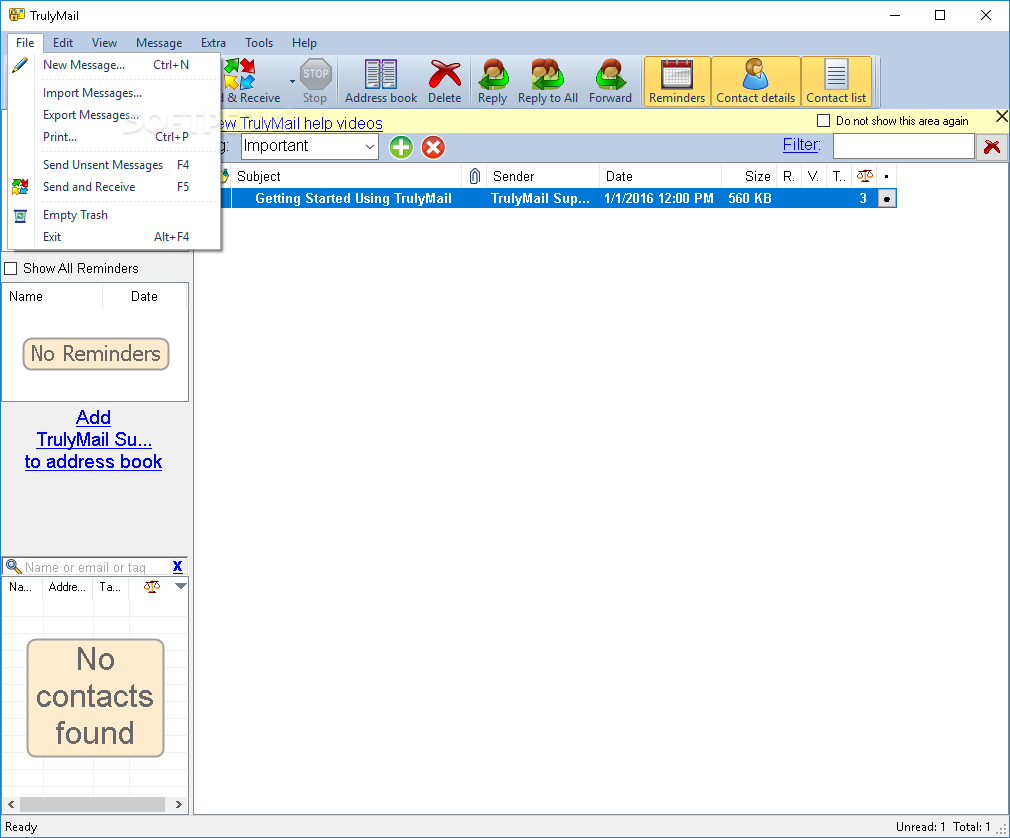
Task: Click the Name or email or tag field
Action: click(97, 567)
